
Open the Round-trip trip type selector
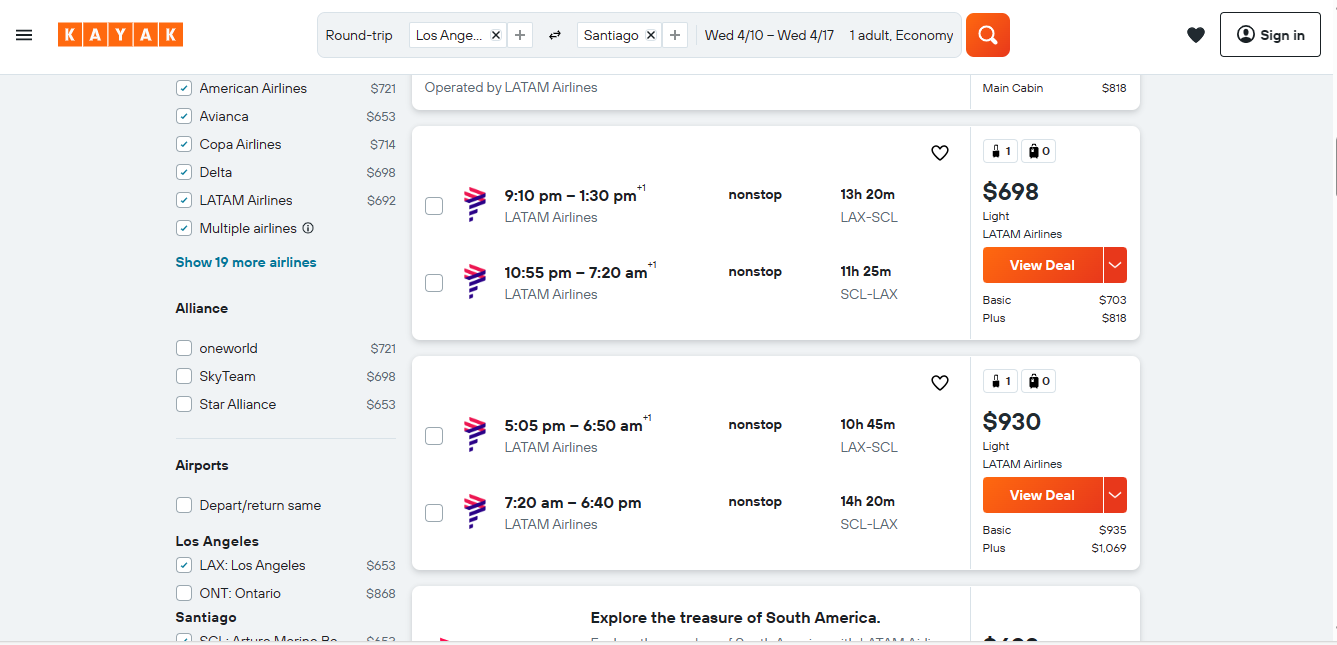point(360,35)
